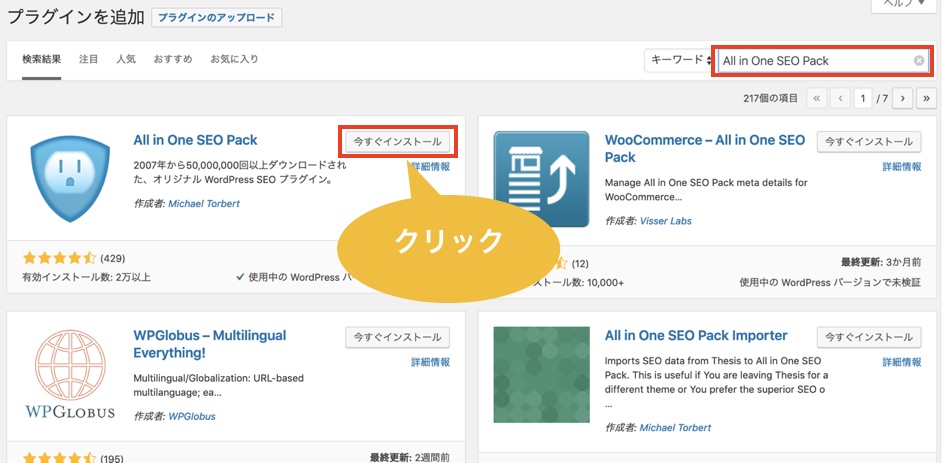Image resolution: width=942 pixels, height=463 pixels.
Task: Install WooCommerce – All in One SEO Pack
Action: tap(869, 142)
